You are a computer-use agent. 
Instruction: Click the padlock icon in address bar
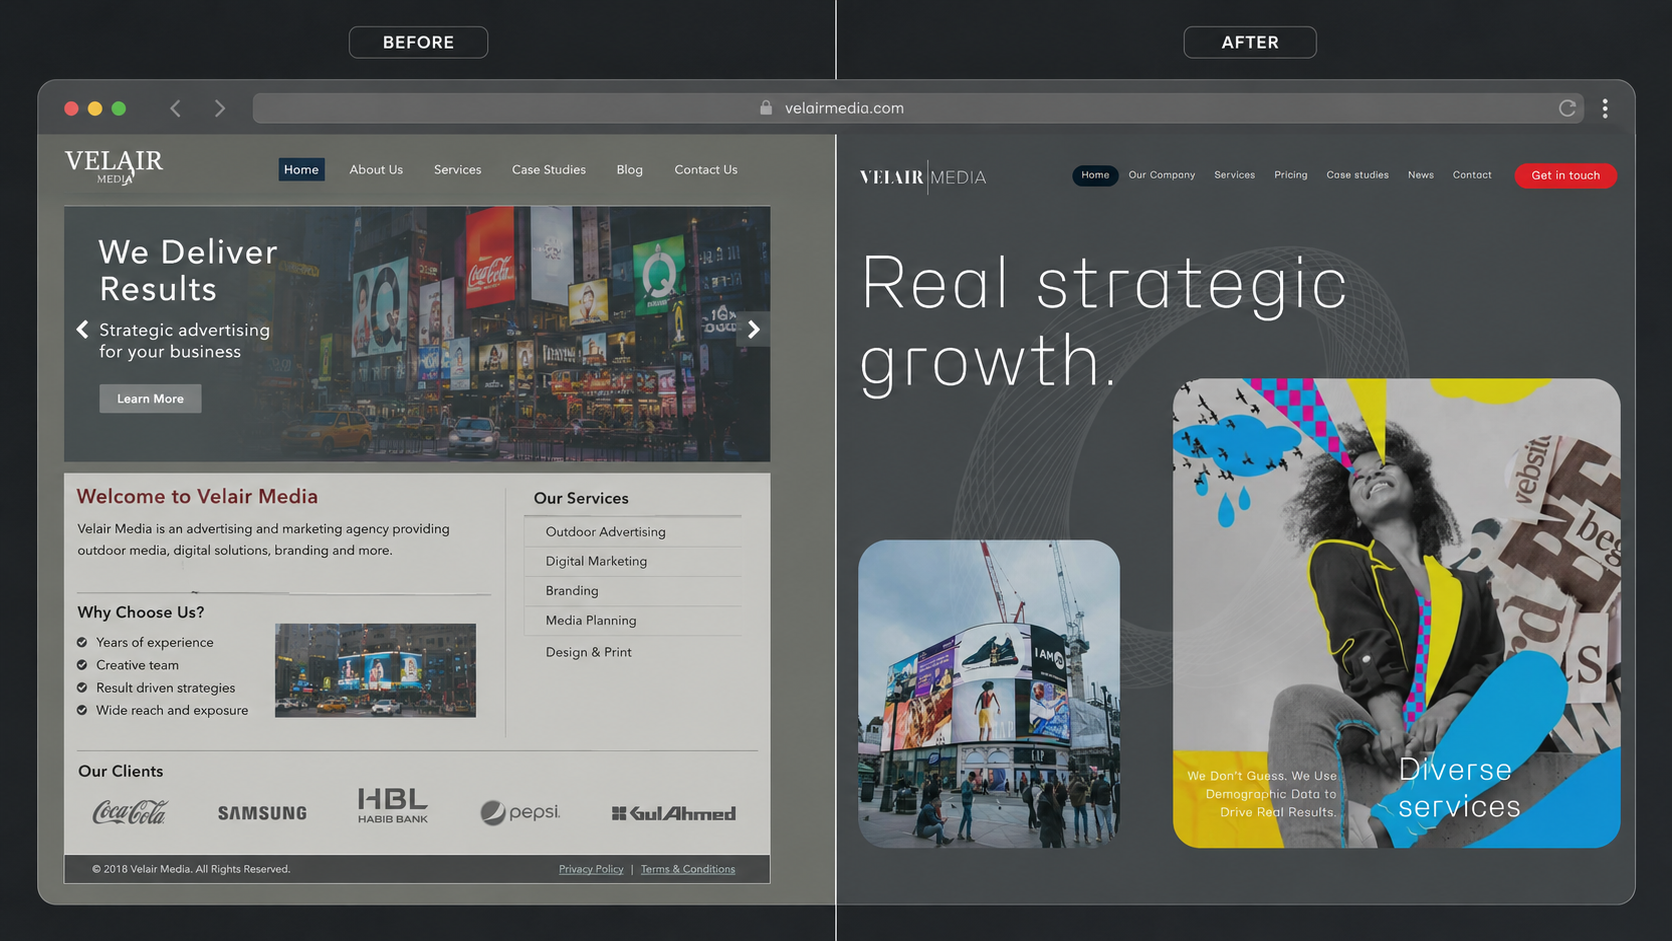[766, 107]
